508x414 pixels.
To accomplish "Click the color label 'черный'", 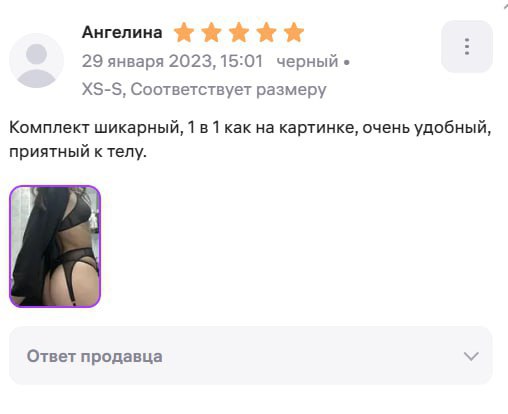I will (307, 62).
